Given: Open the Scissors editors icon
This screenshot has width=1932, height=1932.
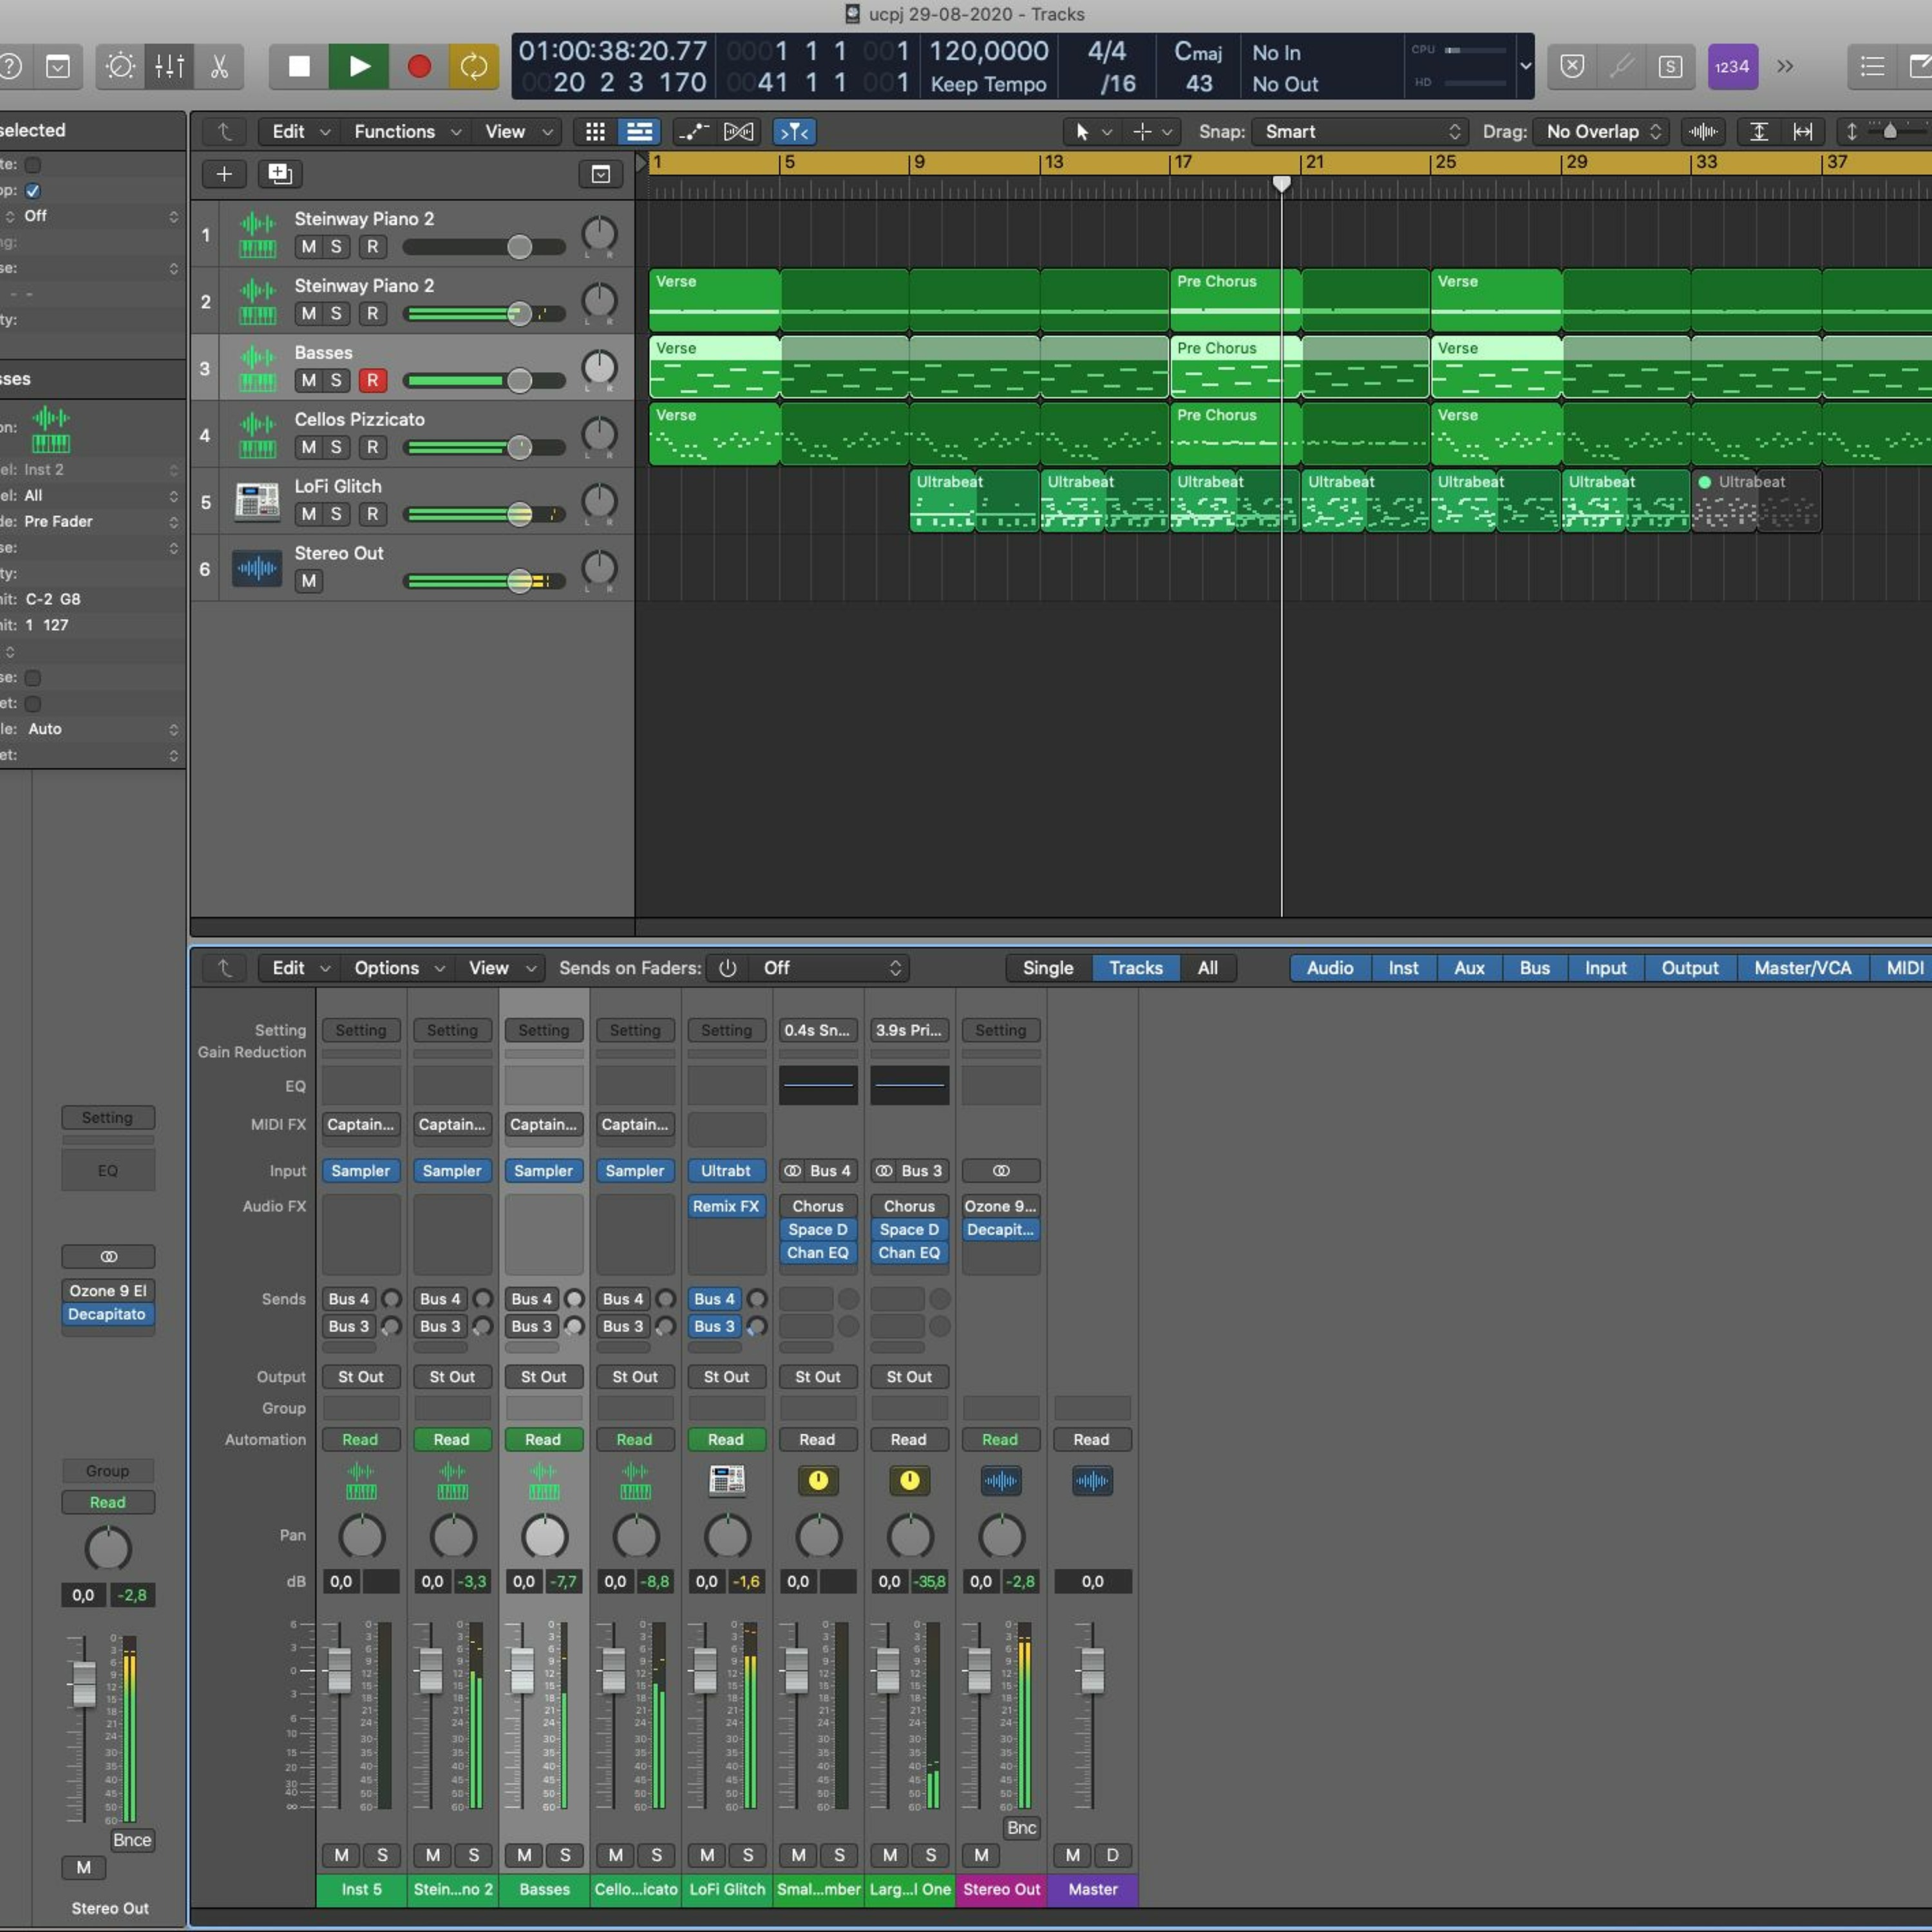Looking at the screenshot, I should [x=219, y=66].
